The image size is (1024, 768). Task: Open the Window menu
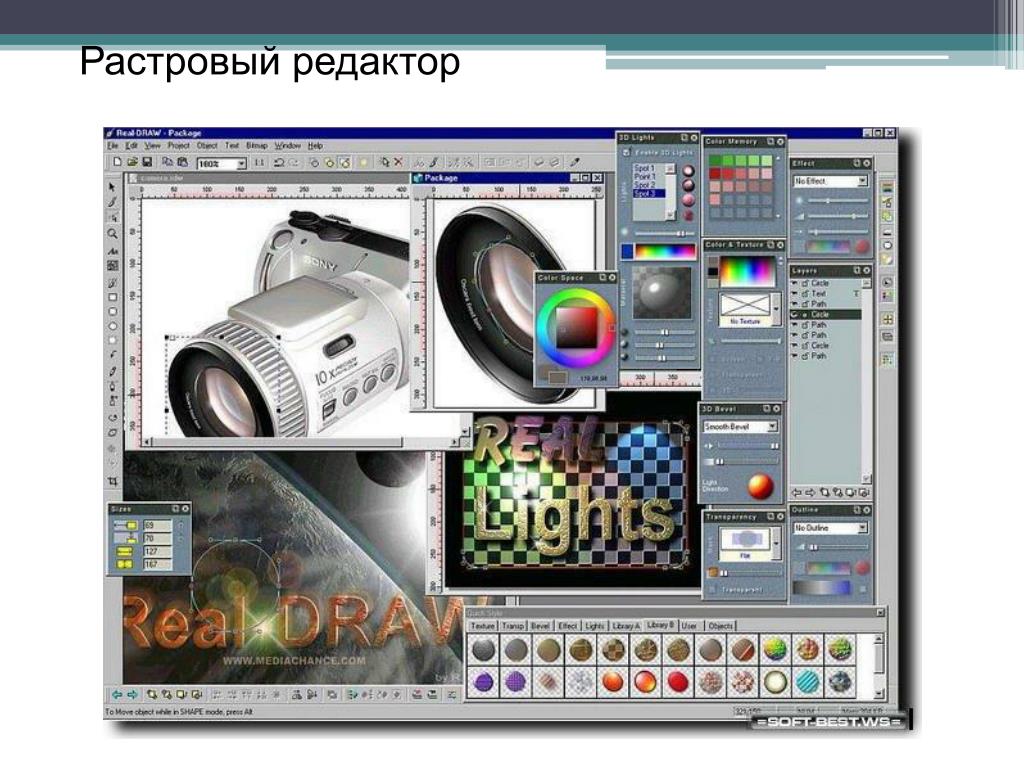click(x=287, y=146)
